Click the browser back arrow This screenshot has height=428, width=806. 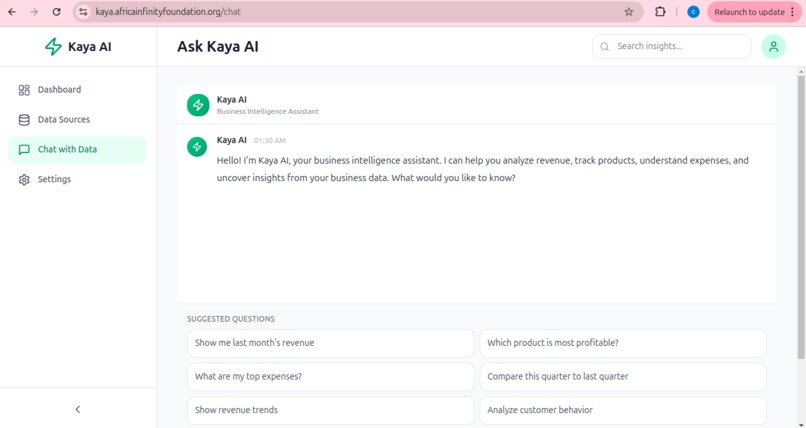[x=12, y=12]
